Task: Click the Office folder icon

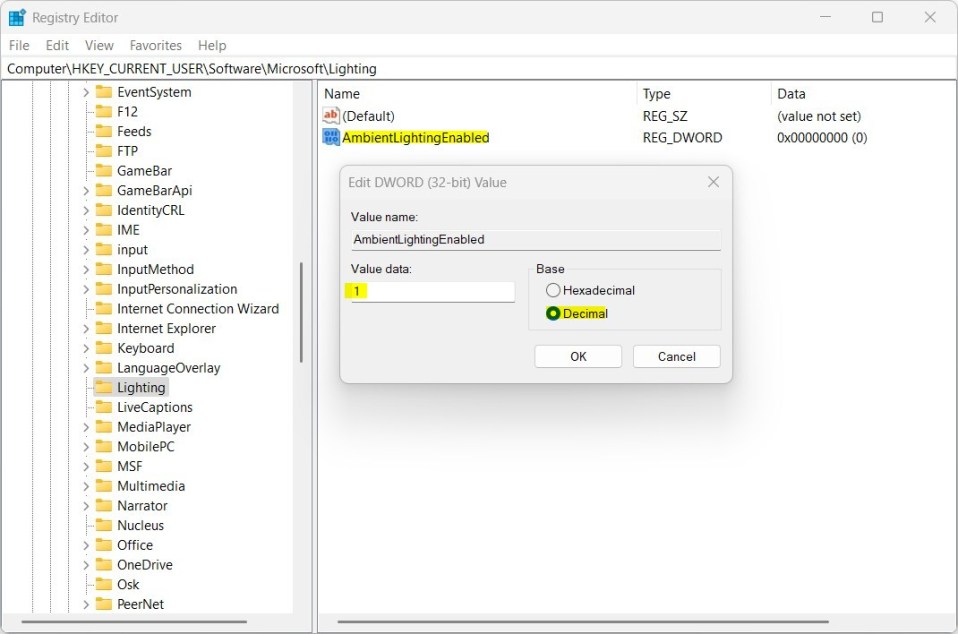Action: pos(104,545)
